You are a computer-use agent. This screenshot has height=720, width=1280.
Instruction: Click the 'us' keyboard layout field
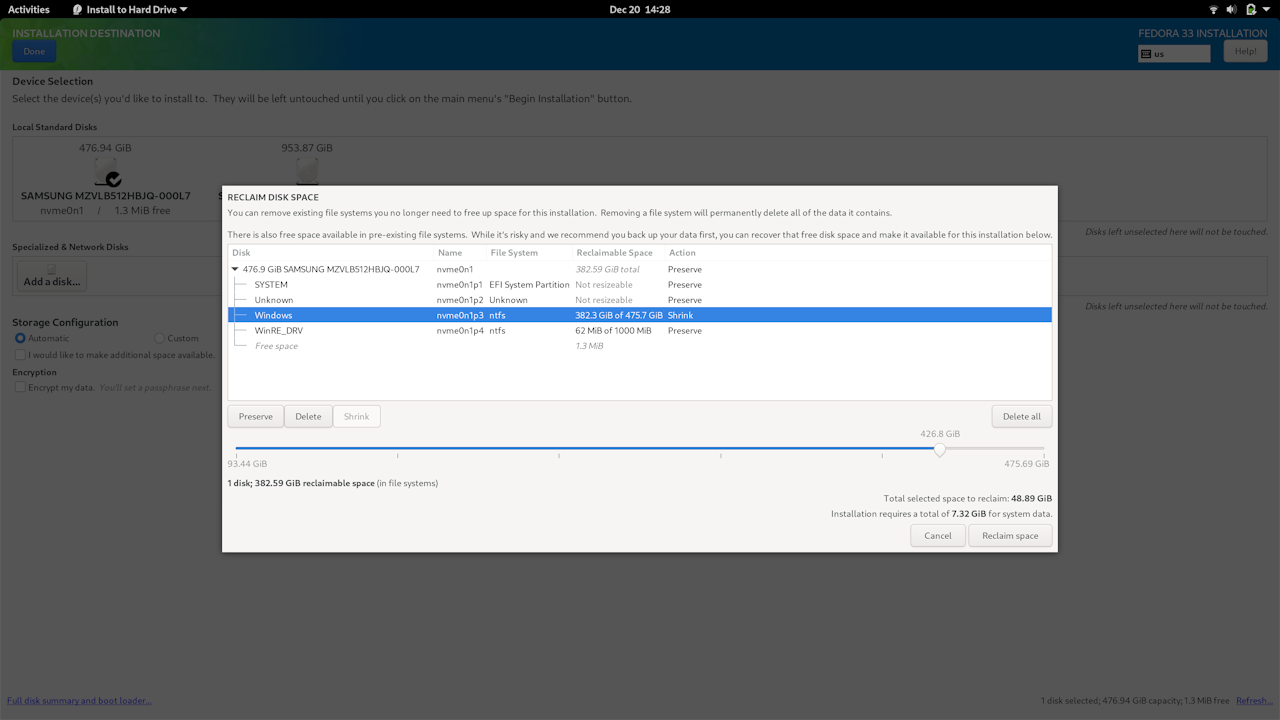1174,54
